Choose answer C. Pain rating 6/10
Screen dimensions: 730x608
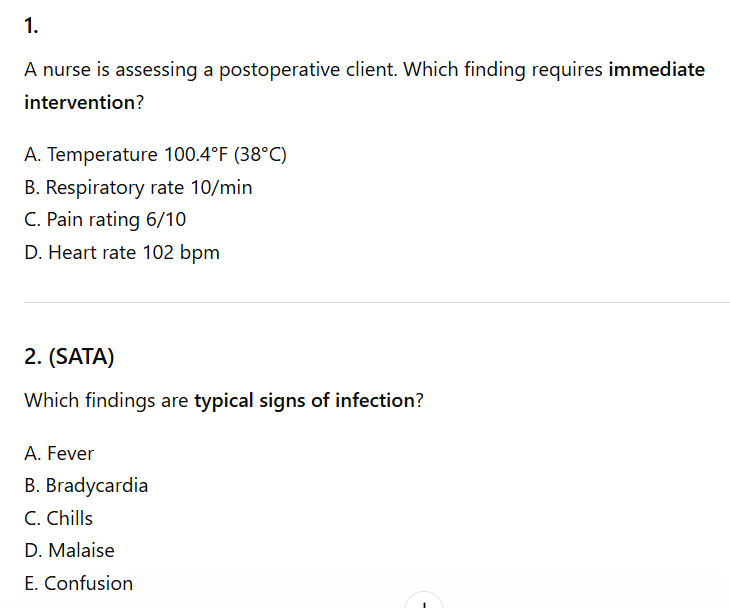coord(105,220)
